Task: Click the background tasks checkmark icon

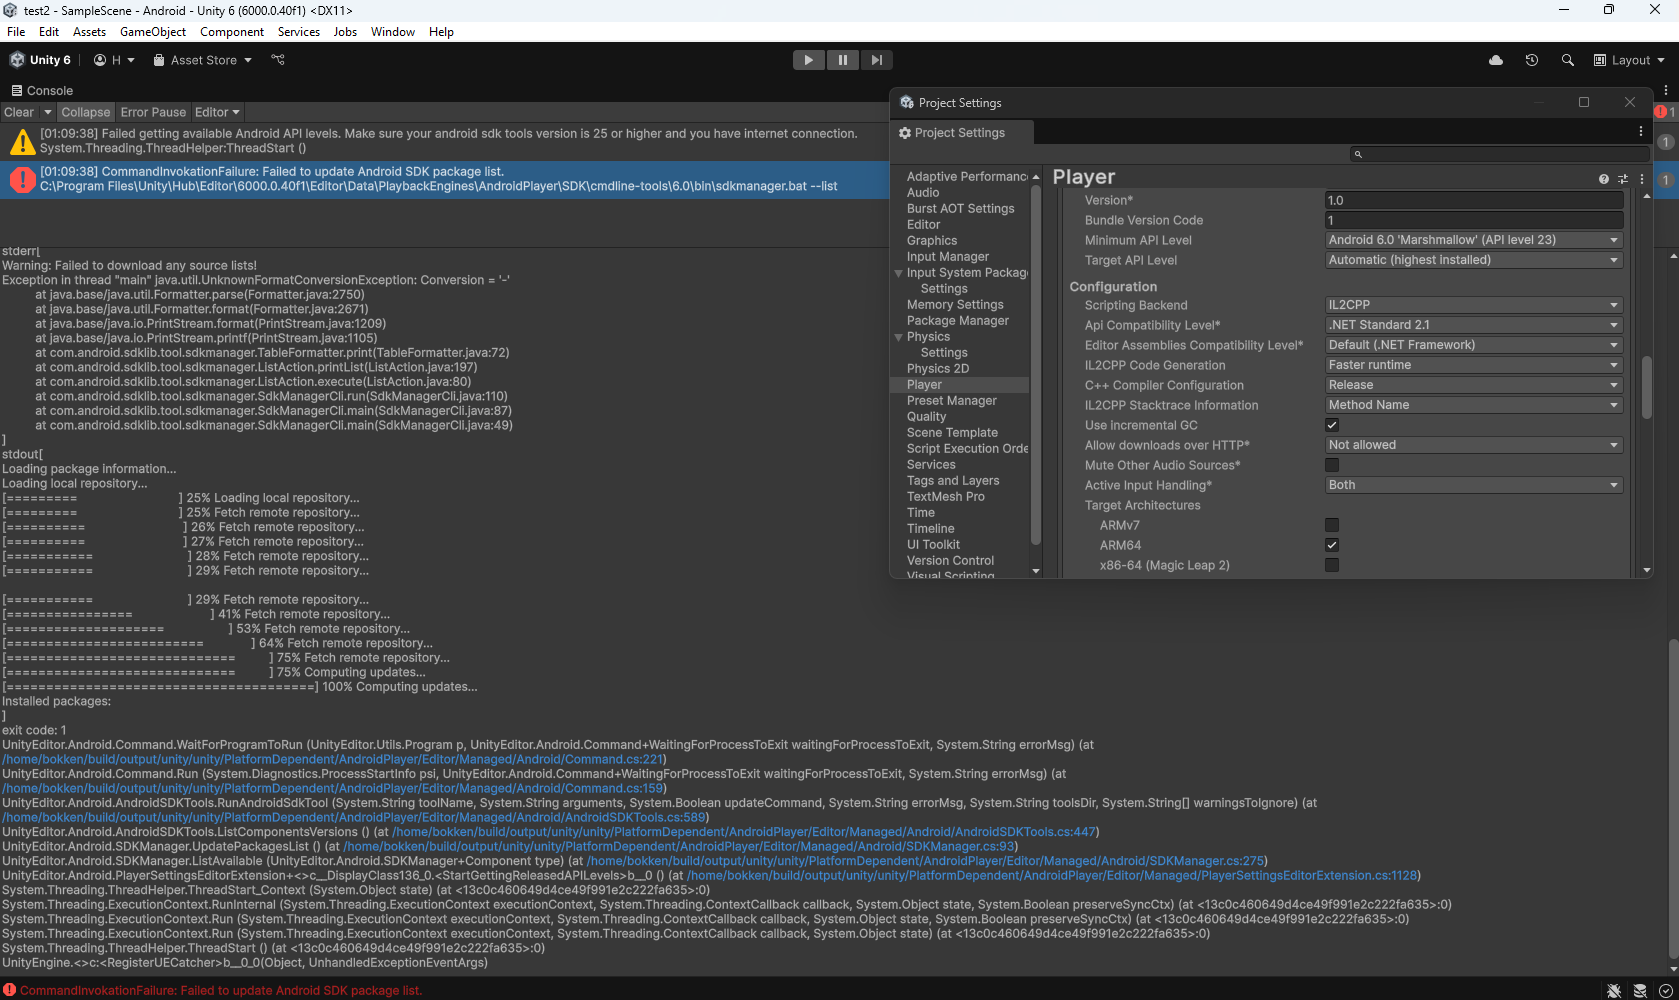Action: [1665, 990]
